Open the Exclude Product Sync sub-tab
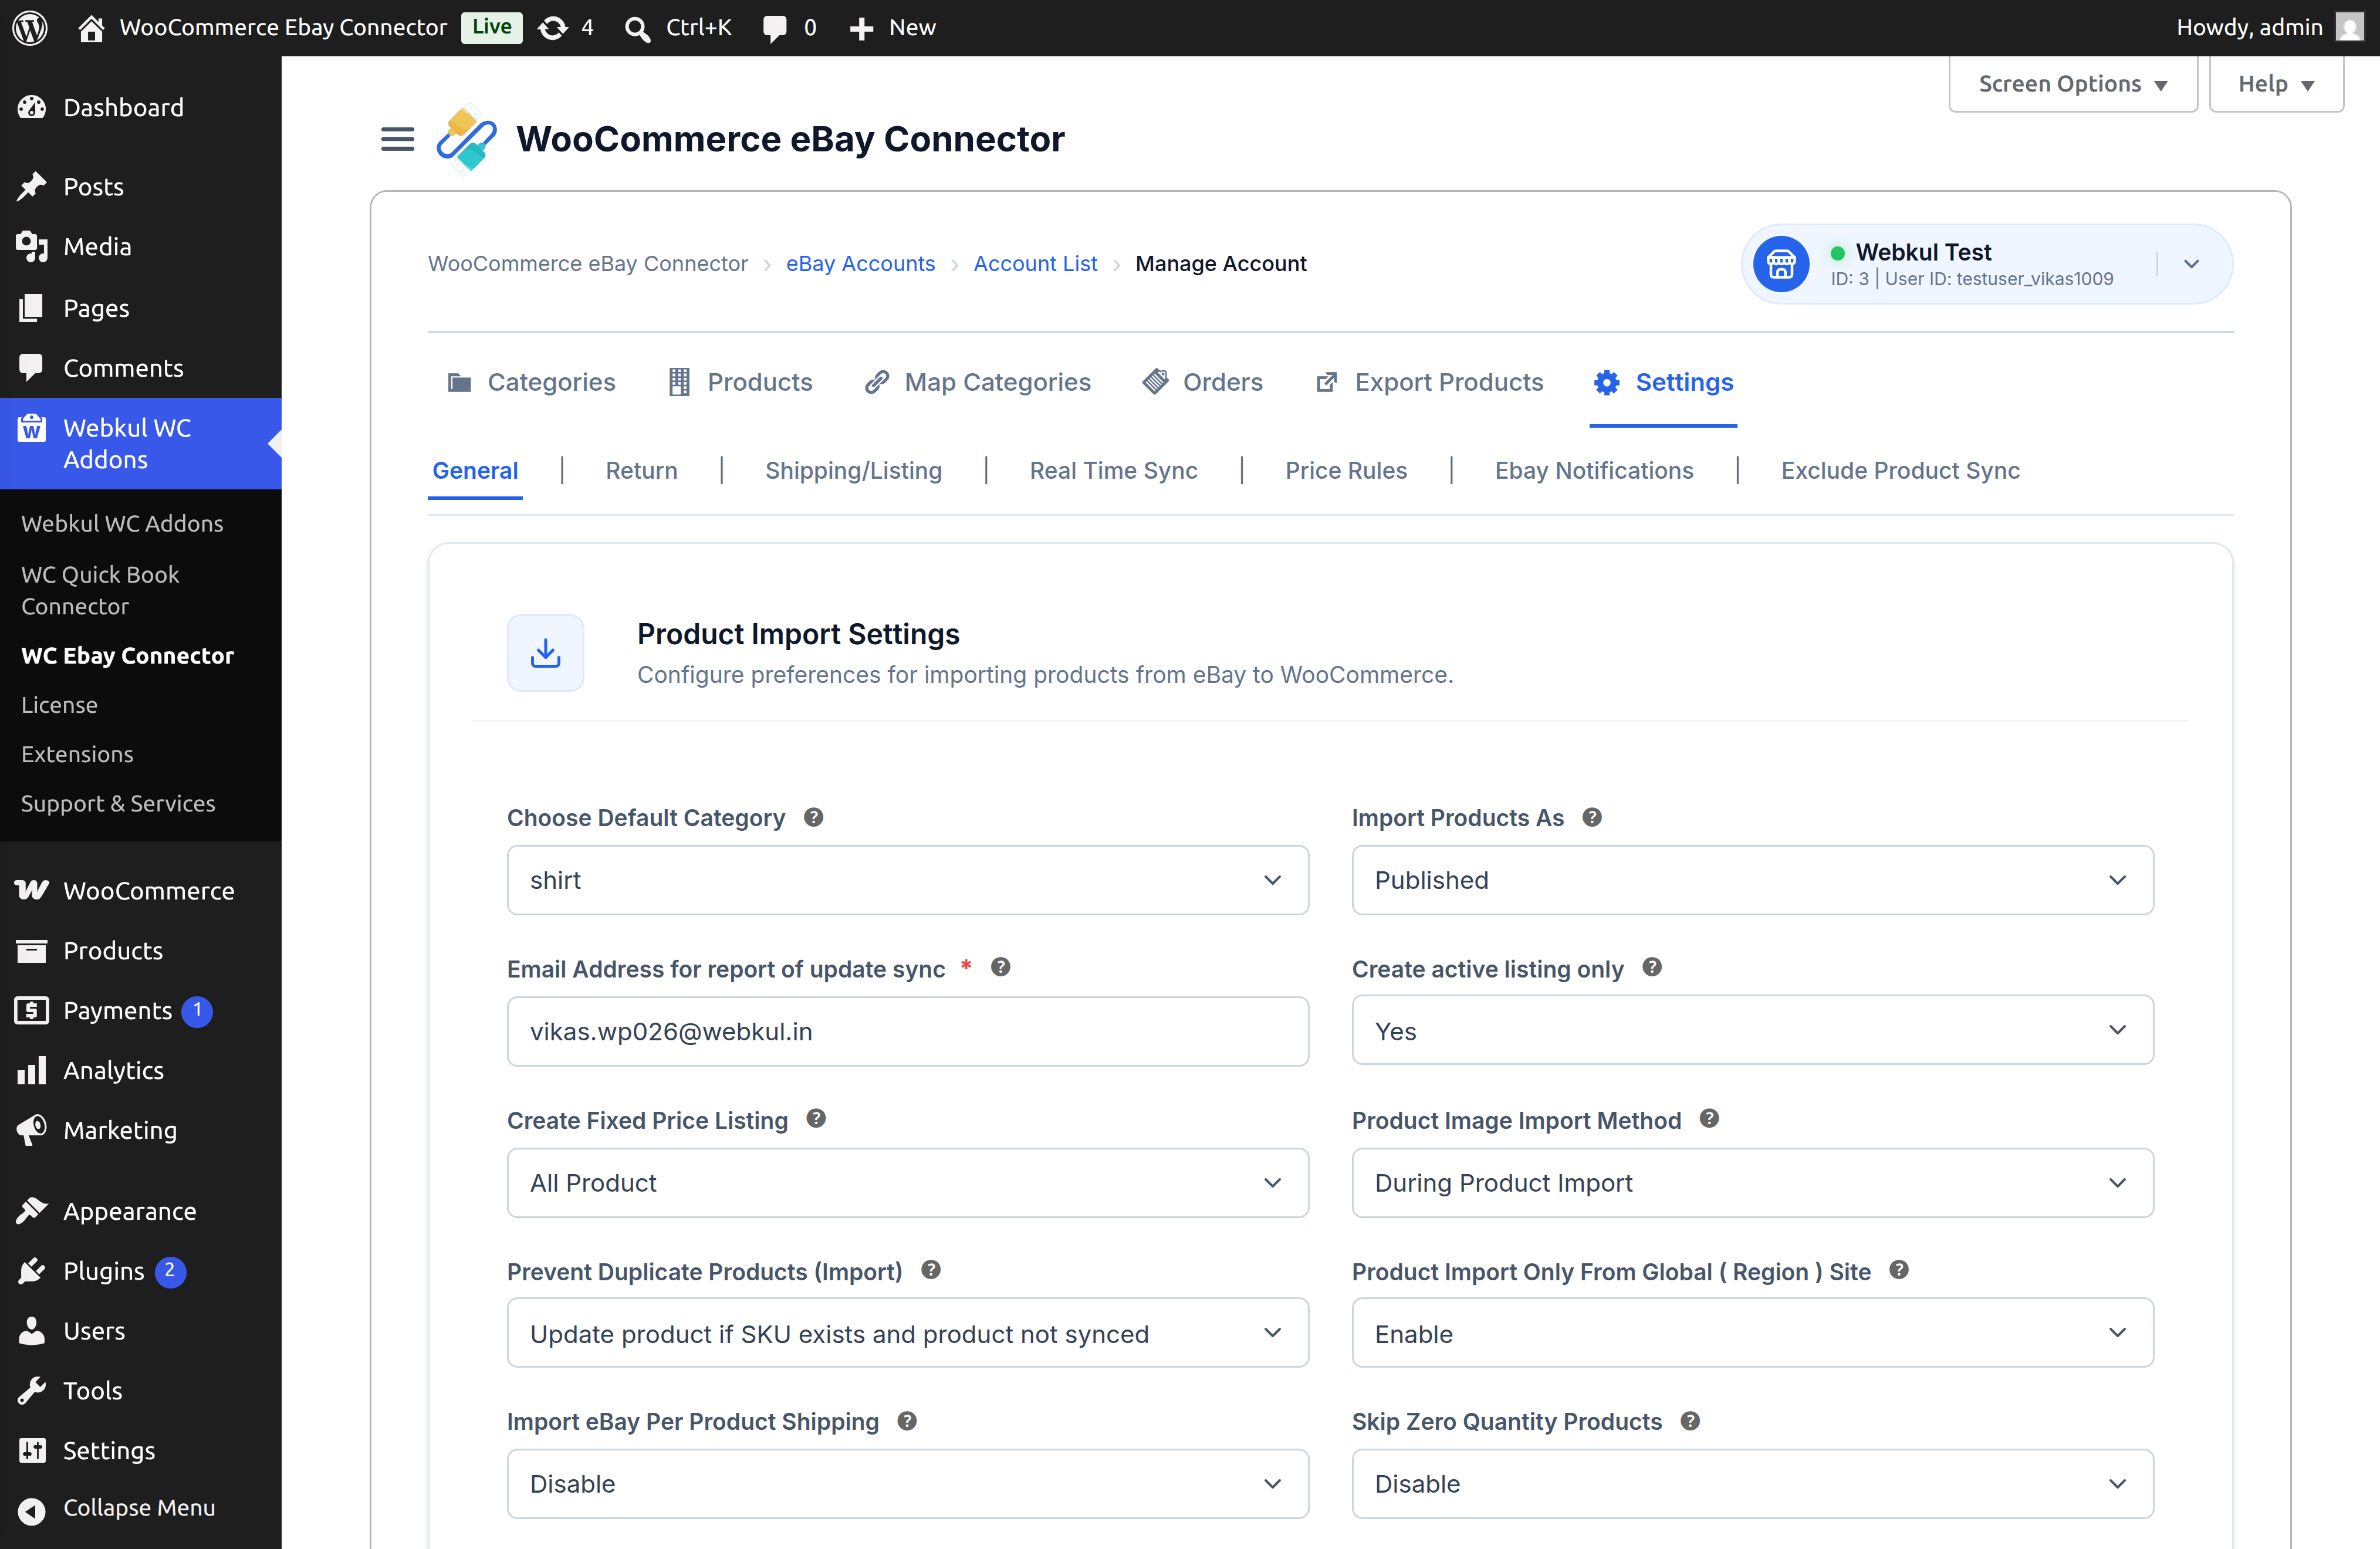This screenshot has height=1549, width=2380. pyautogui.click(x=1900, y=470)
